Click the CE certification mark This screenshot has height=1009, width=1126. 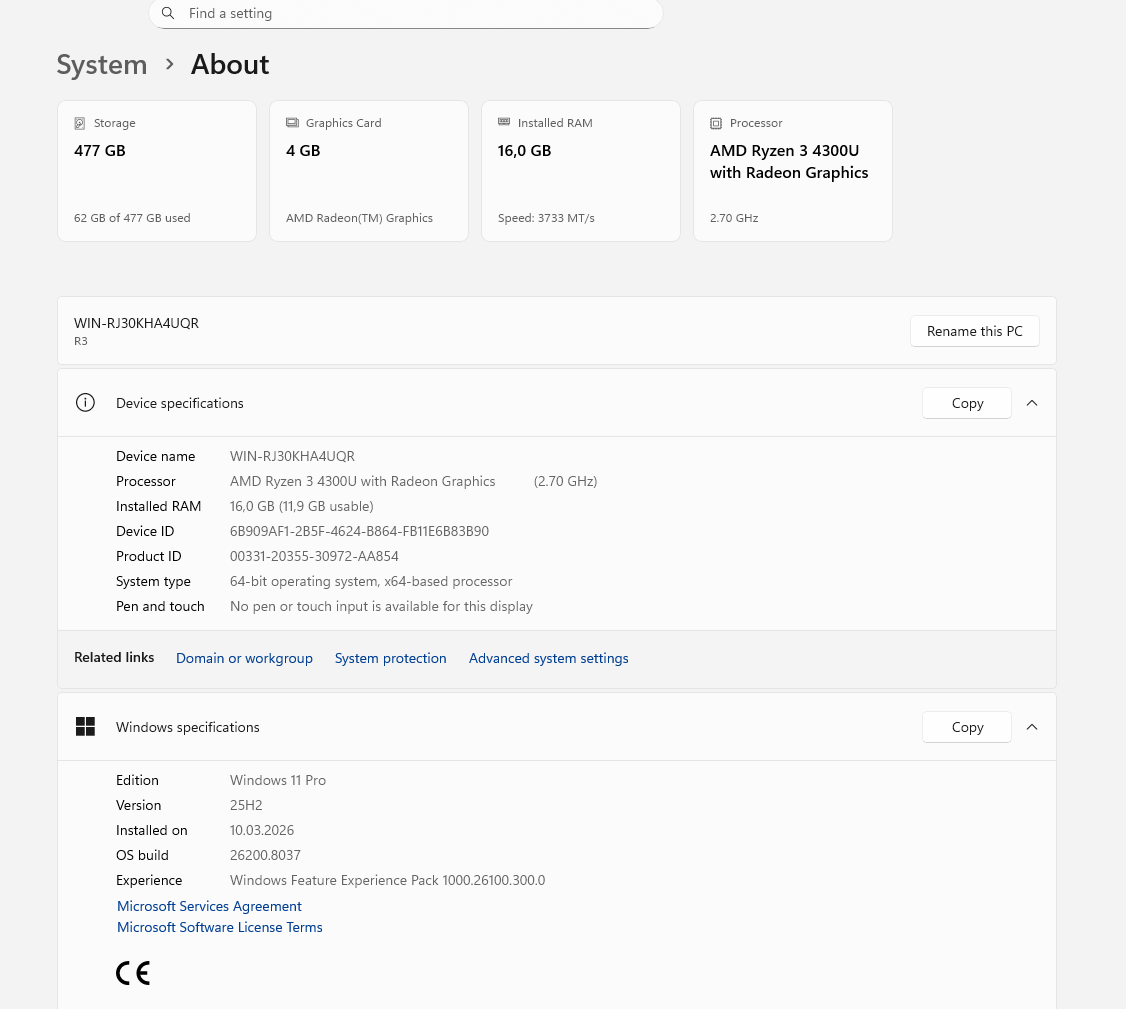pos(132,973)
